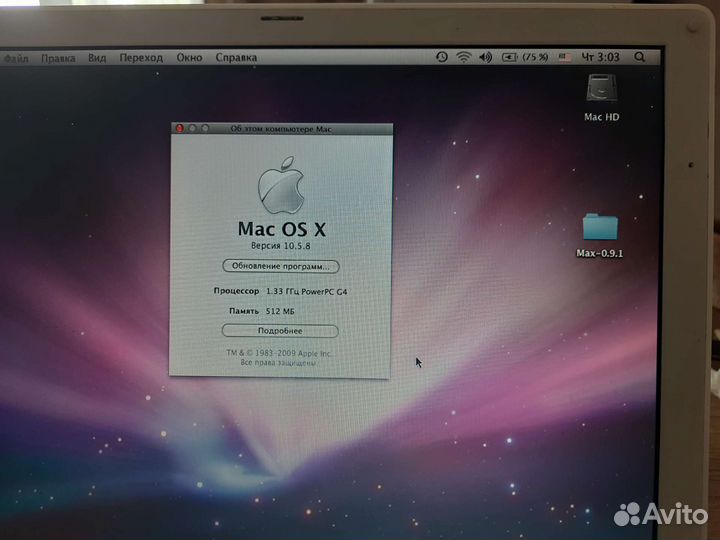
Task: Open the Вид menu
Action: (x=97, y=58)
